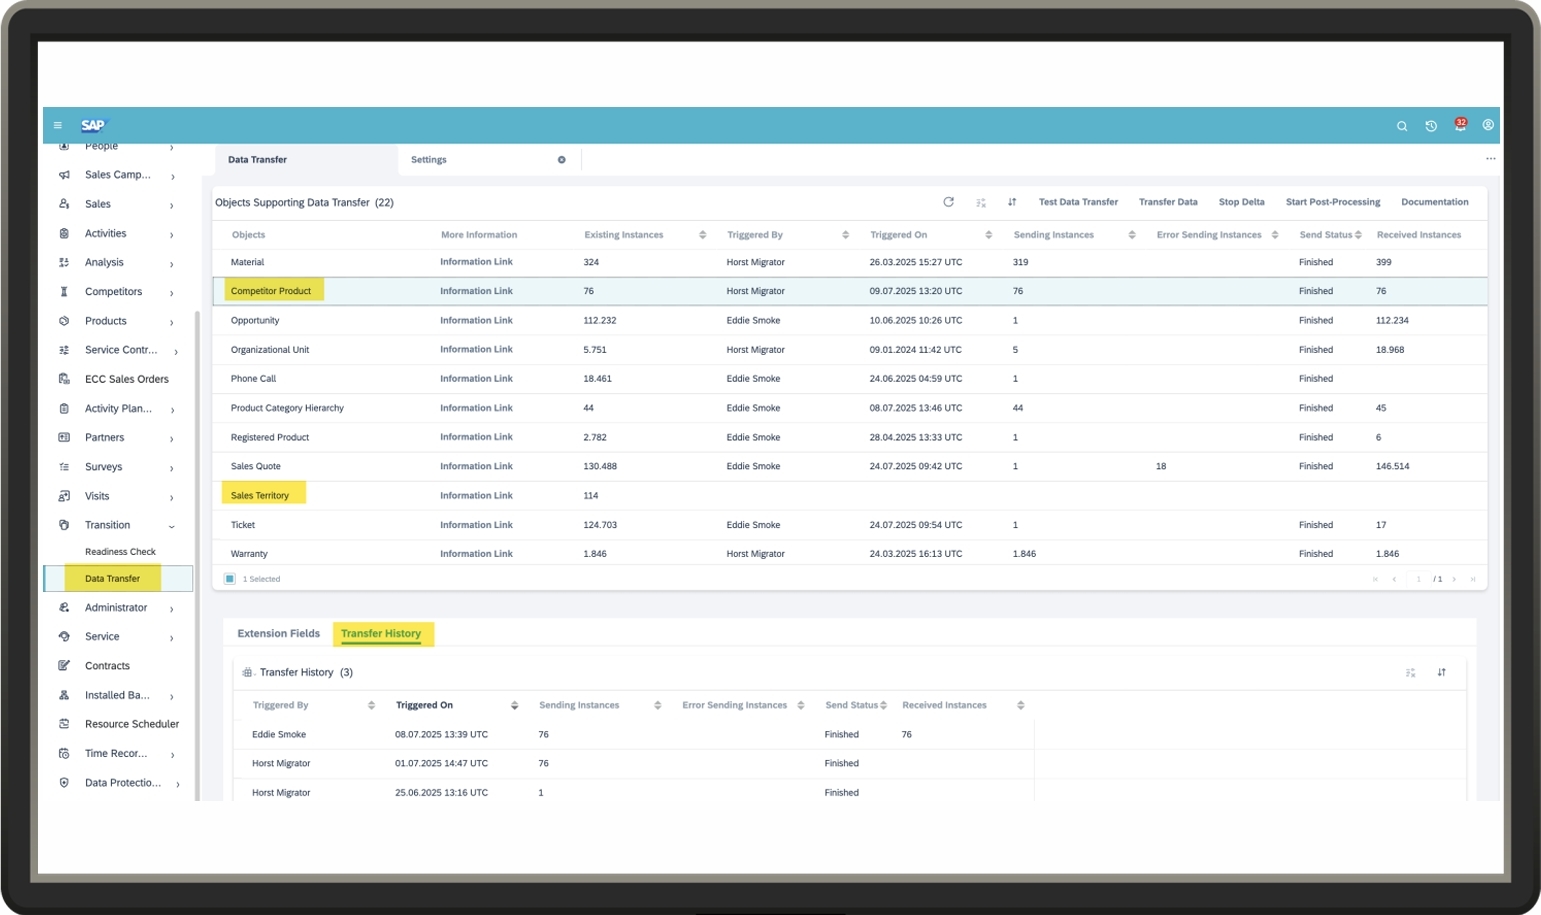Click the Products sidebar icon
This screenshot has height=915, width=1541.
64,321
